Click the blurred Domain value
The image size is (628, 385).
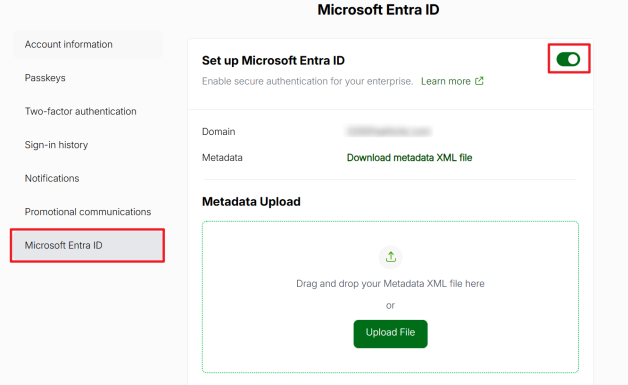click(x=388, y=131)
